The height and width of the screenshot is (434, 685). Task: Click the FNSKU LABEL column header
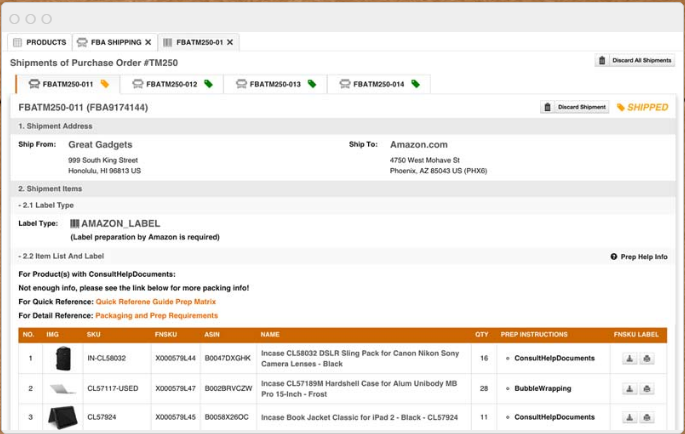636,334
